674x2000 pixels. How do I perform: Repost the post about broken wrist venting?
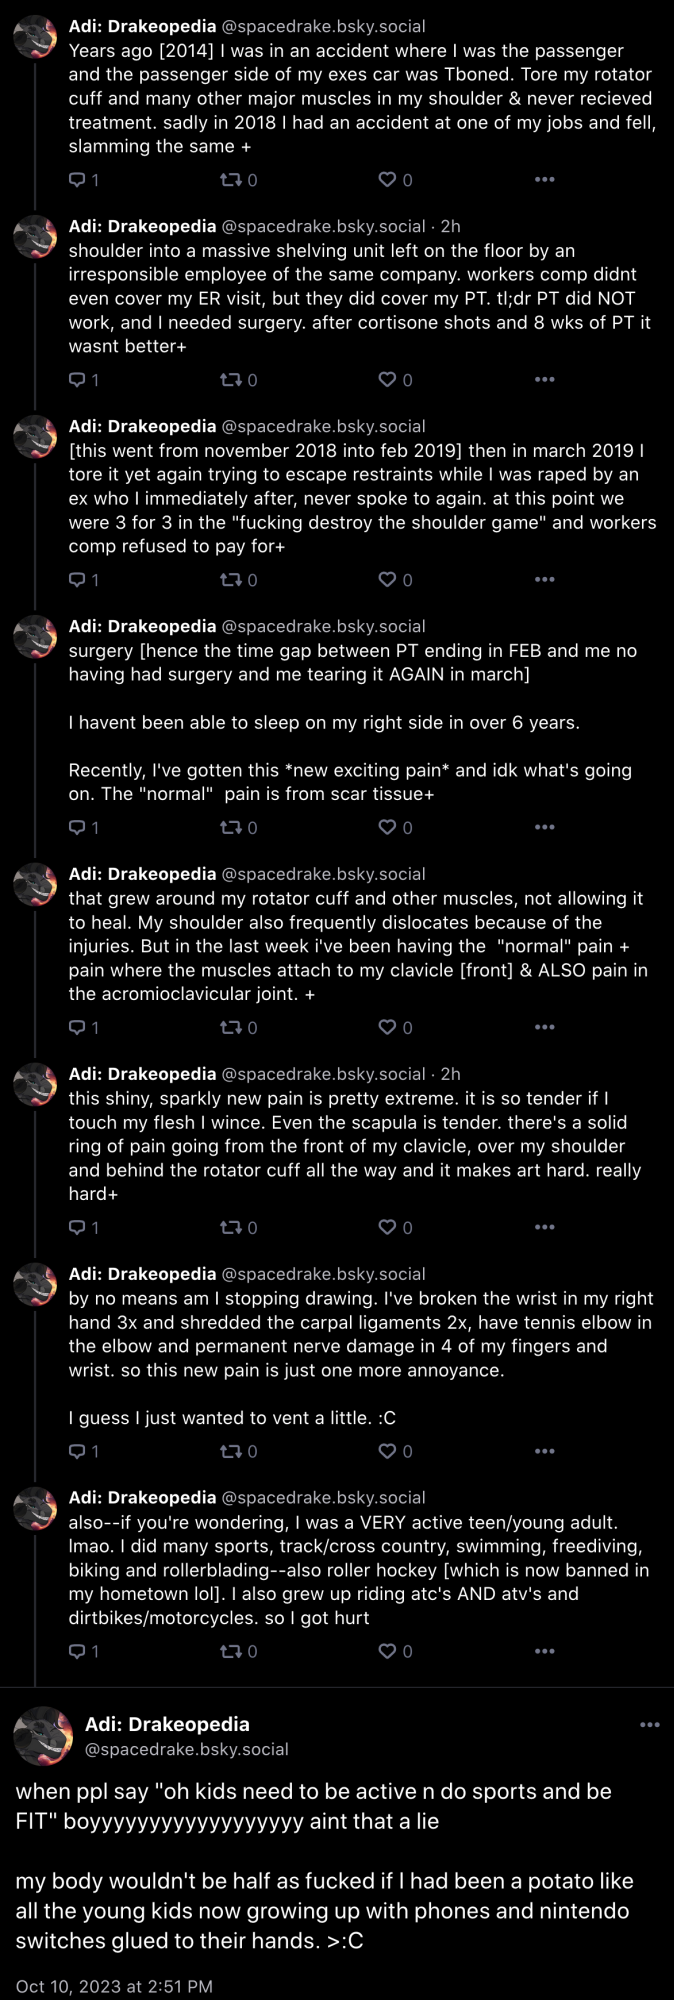coord(238,1452)
